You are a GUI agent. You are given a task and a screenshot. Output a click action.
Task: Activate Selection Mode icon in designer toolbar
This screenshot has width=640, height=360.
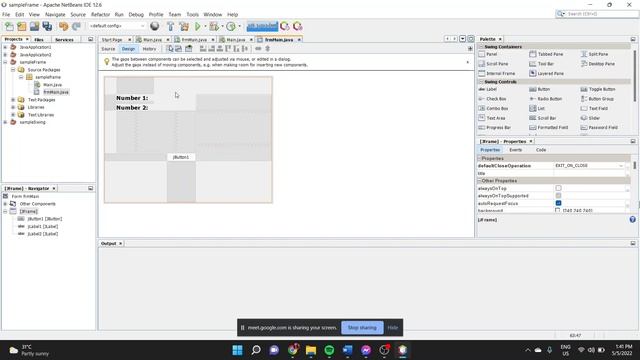click(x=170, y=49)
